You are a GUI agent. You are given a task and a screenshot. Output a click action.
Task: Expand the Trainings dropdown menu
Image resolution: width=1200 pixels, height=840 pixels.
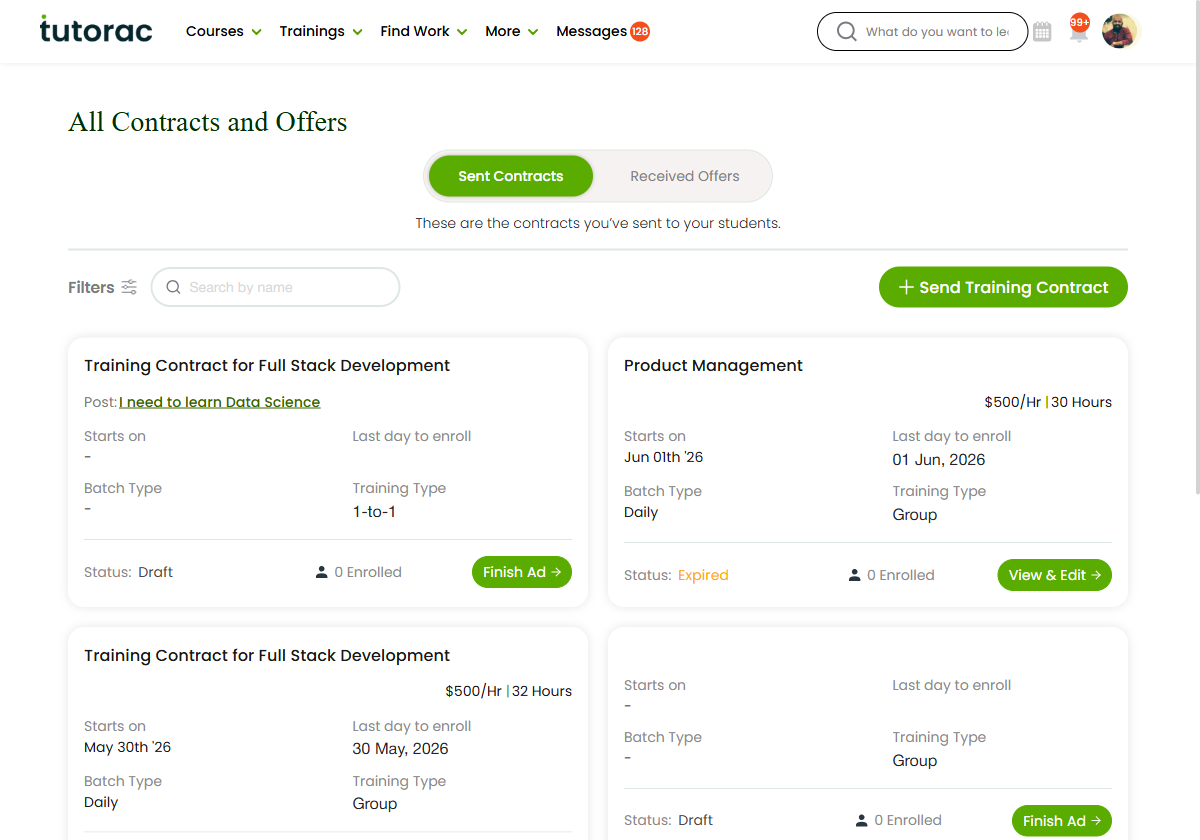coord(321,31)
